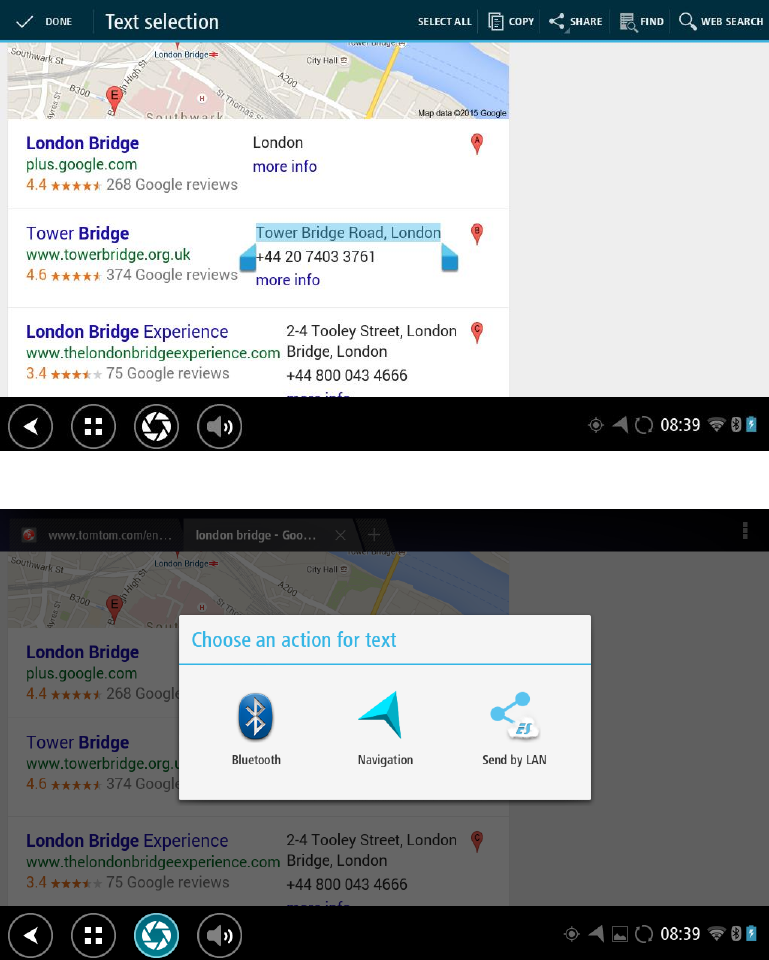Tap Done checkmark in text selection bar
The image size is (769, 960).
pyautogui.click(x=44, y=21)
